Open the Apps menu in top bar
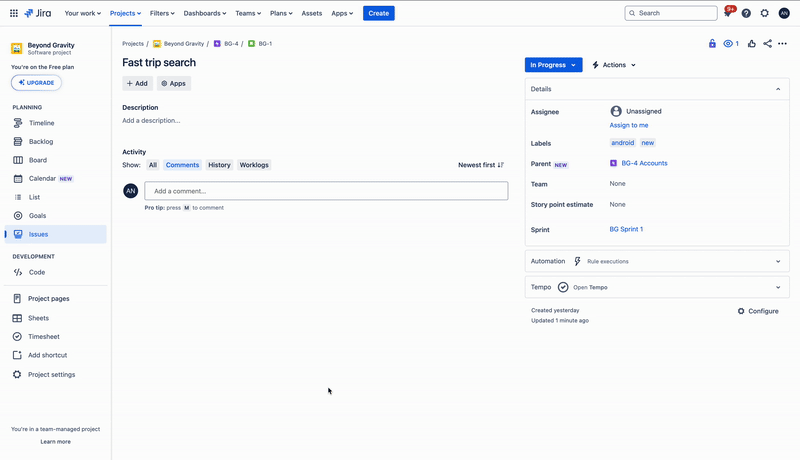This screenshot has height=460, width=800. (x=342, y=13)
